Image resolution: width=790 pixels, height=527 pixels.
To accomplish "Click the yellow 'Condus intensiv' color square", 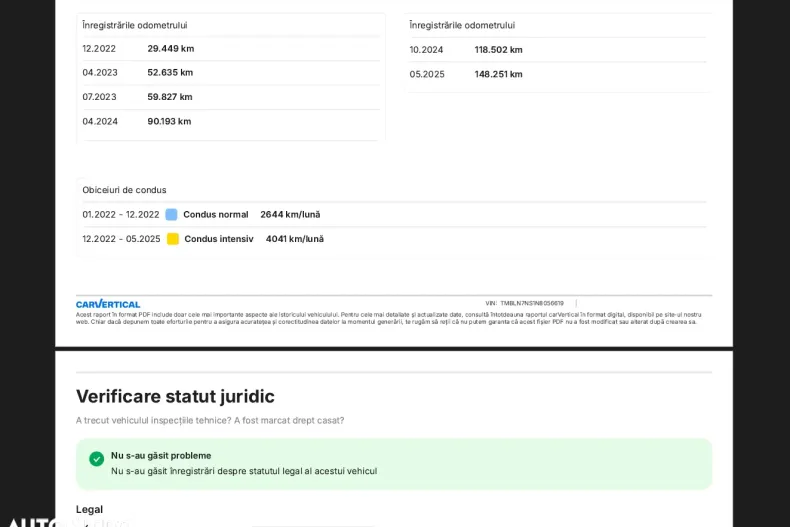I will (x=173, y=239).
